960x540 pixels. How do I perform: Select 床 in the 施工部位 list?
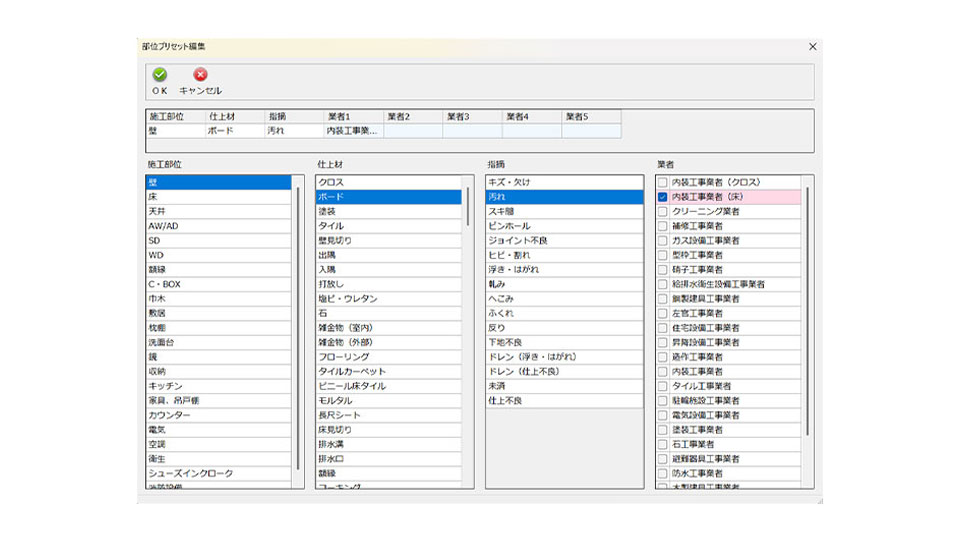point(219,197)
